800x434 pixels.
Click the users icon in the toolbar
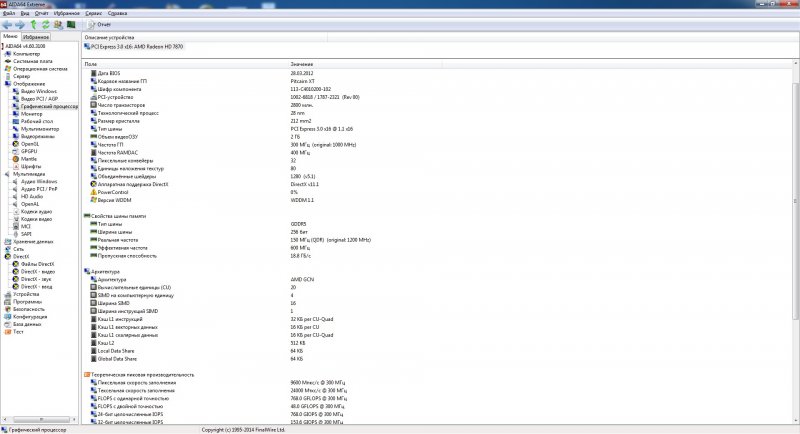click(x=60, y=23)
